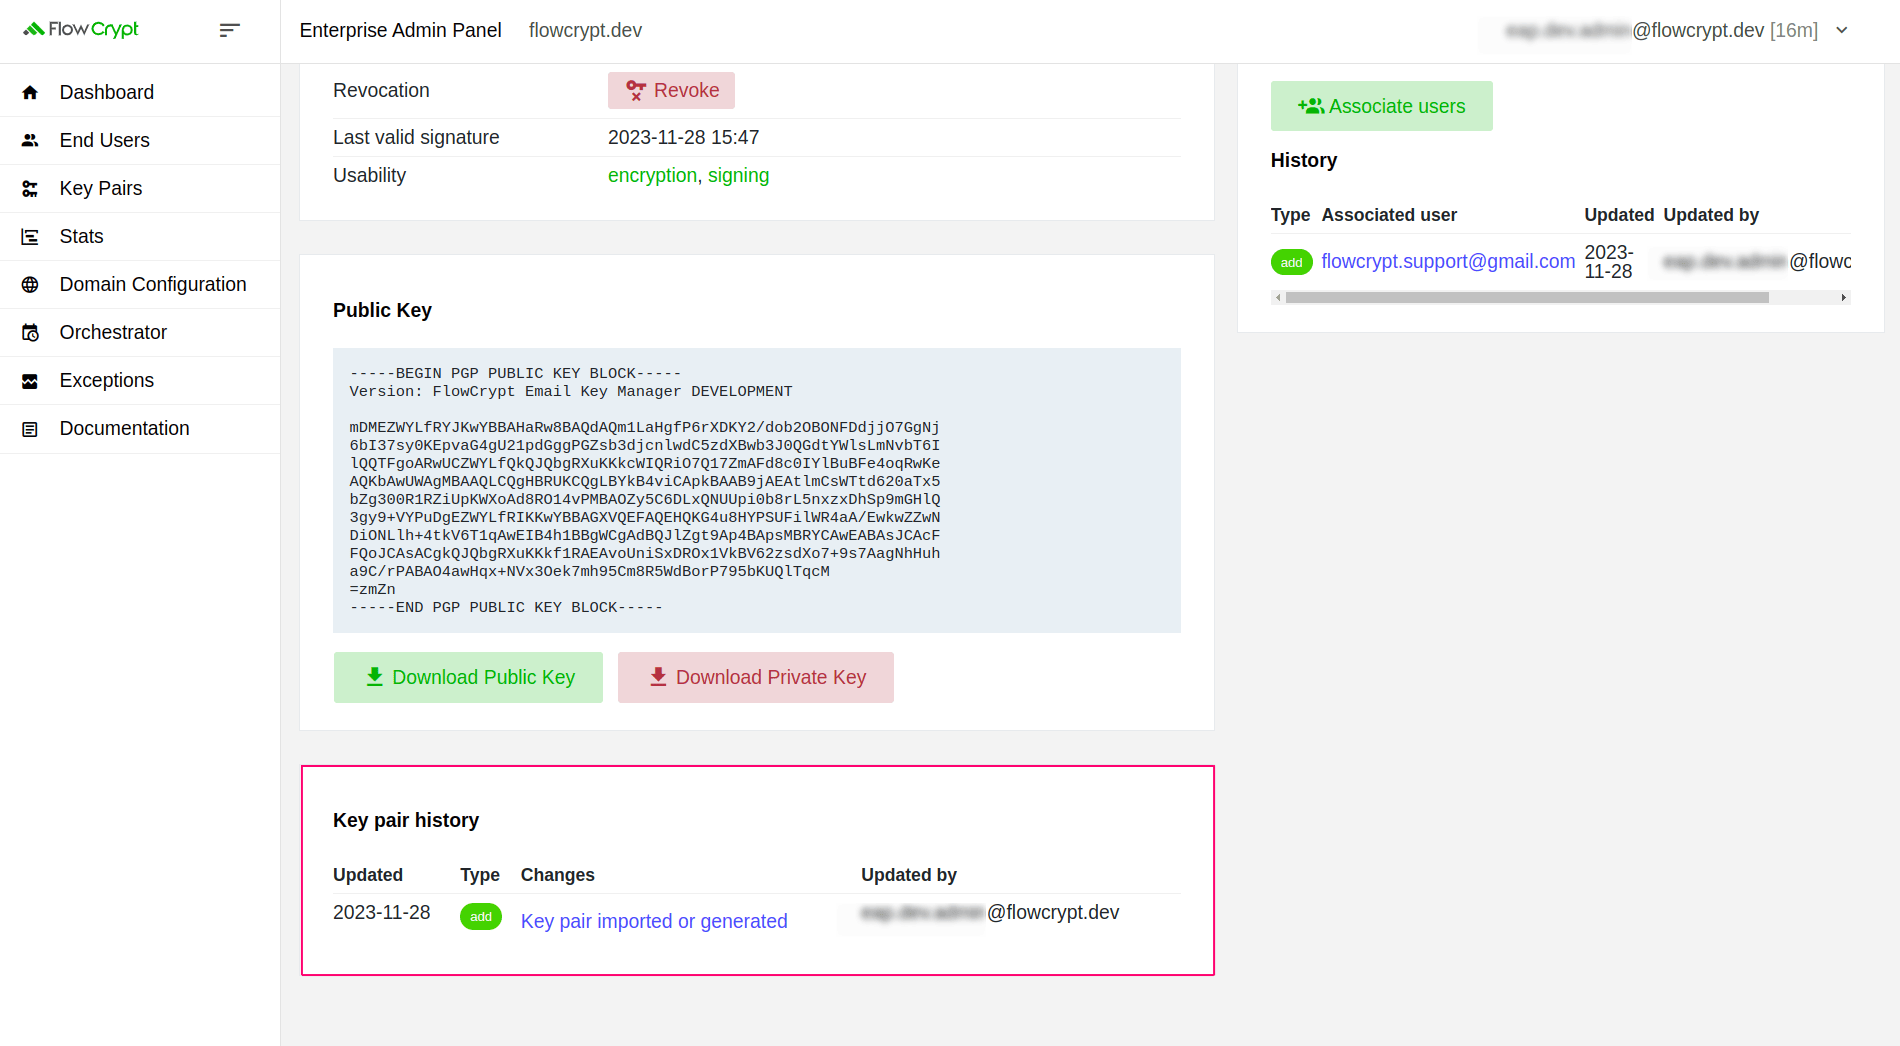
Task: Open flowcrypt.support@gmail.com user link
Action: pyautogui.click(x=1448, y=261)
